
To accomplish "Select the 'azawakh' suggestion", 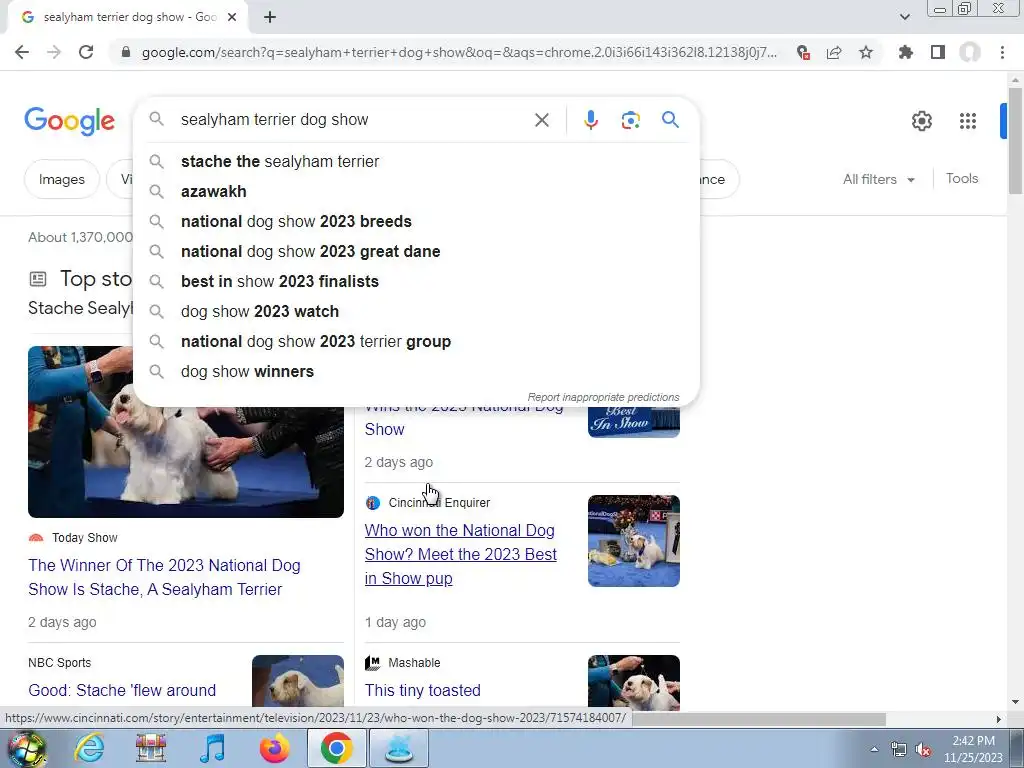I will (415, 191).
